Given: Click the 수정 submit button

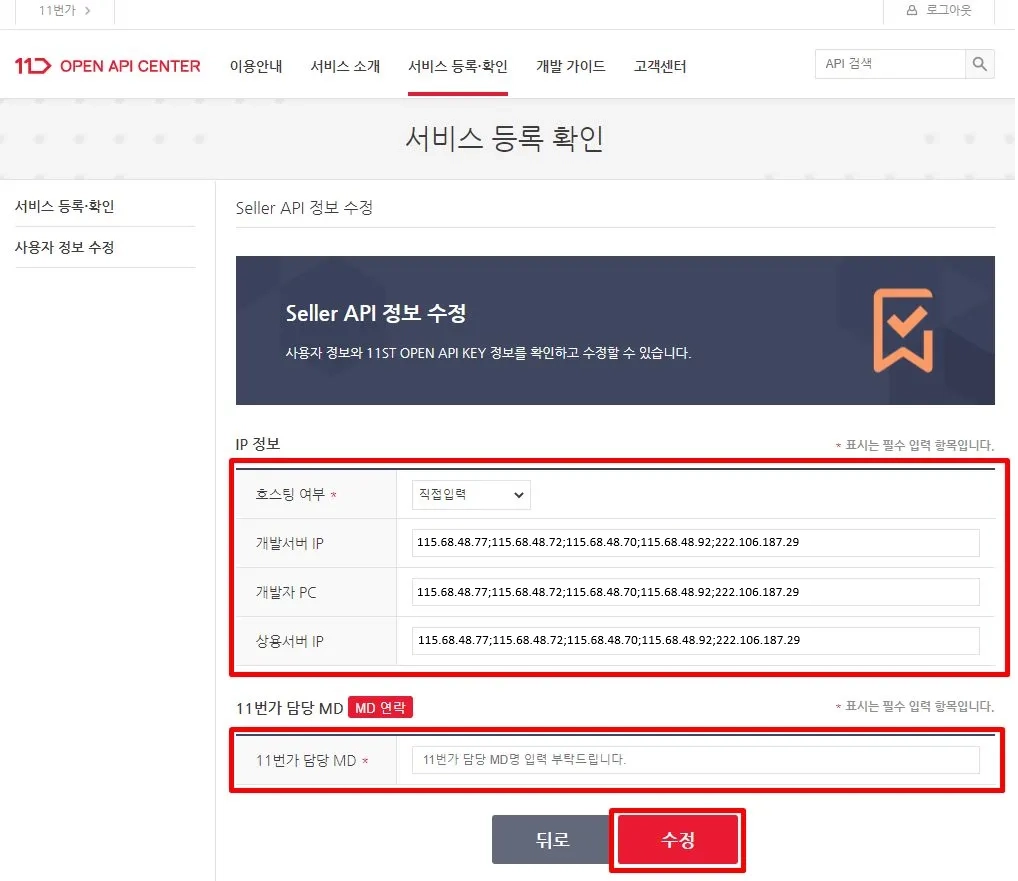Looking at the screenshot, I should click(x=678, y=840).
